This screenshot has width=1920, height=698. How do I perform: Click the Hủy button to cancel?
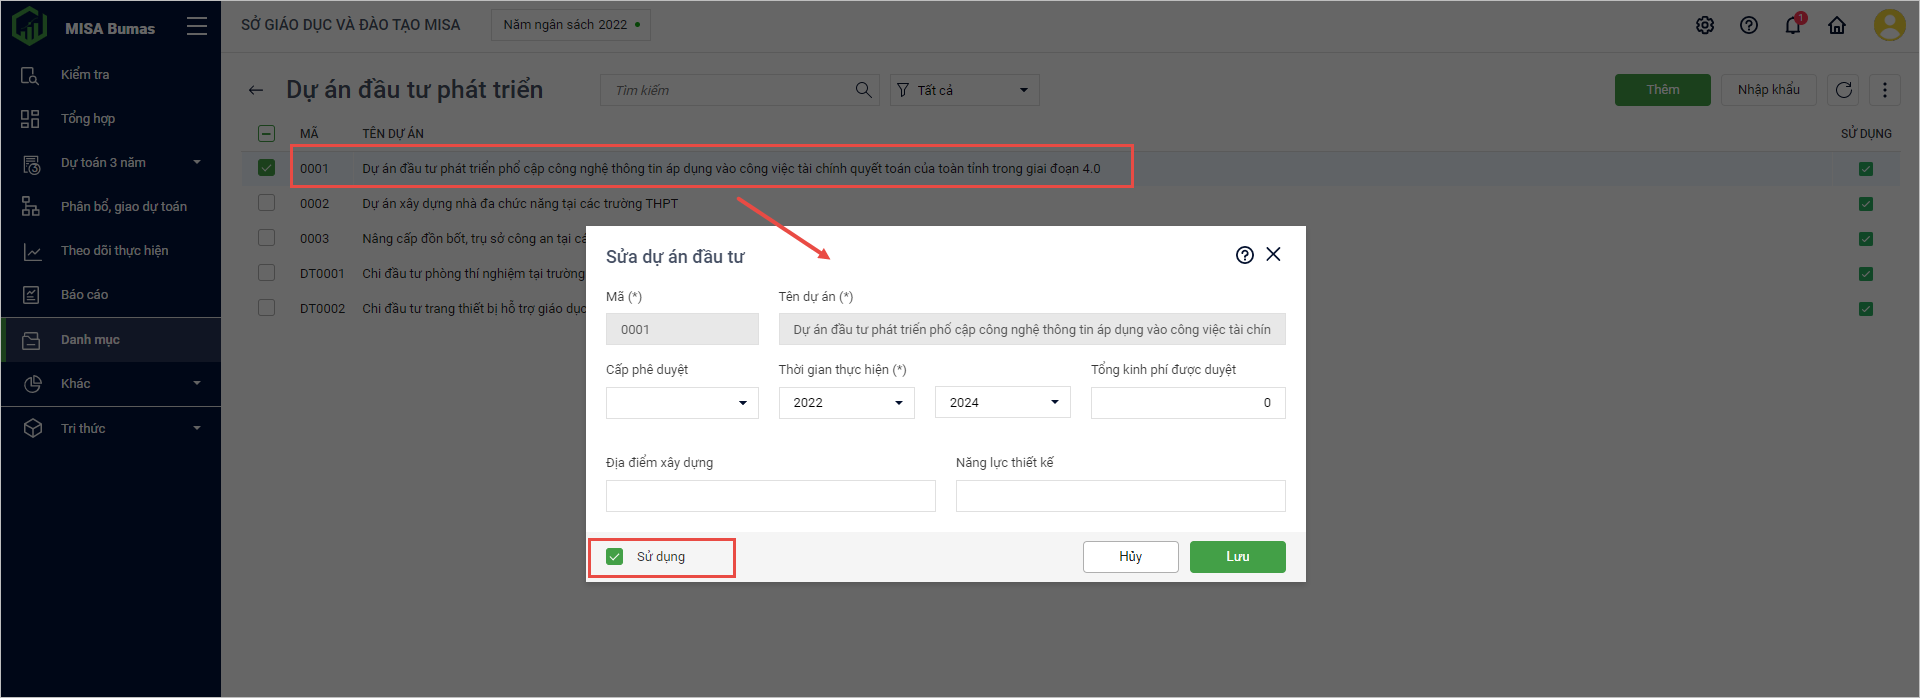pyautogui.click(x=1130, y=557)
